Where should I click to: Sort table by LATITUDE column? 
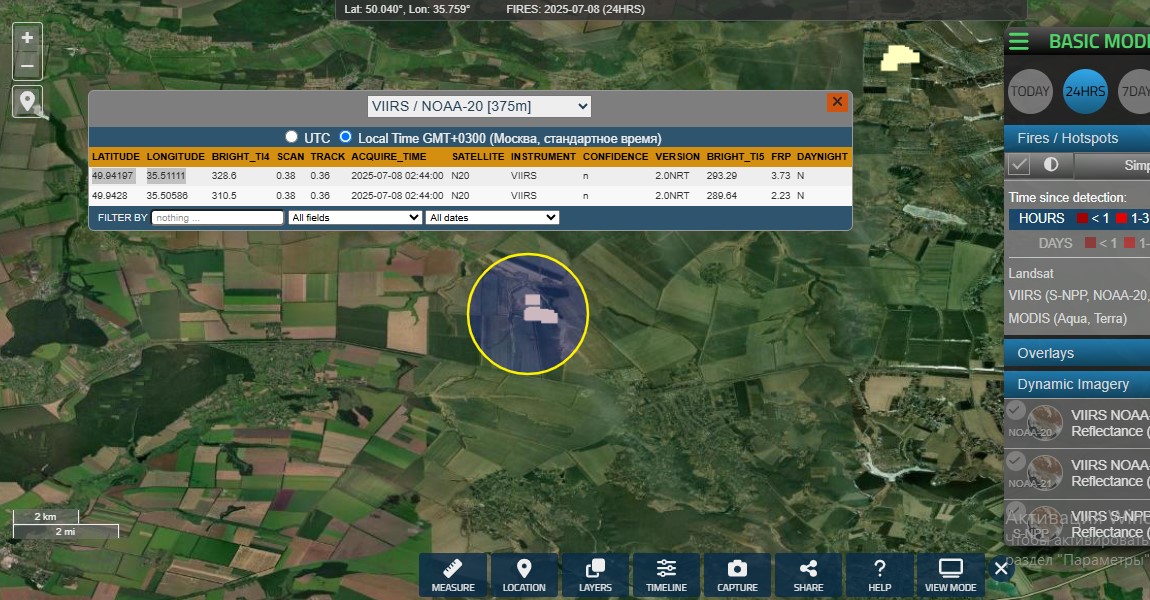[x=116, y=157]
